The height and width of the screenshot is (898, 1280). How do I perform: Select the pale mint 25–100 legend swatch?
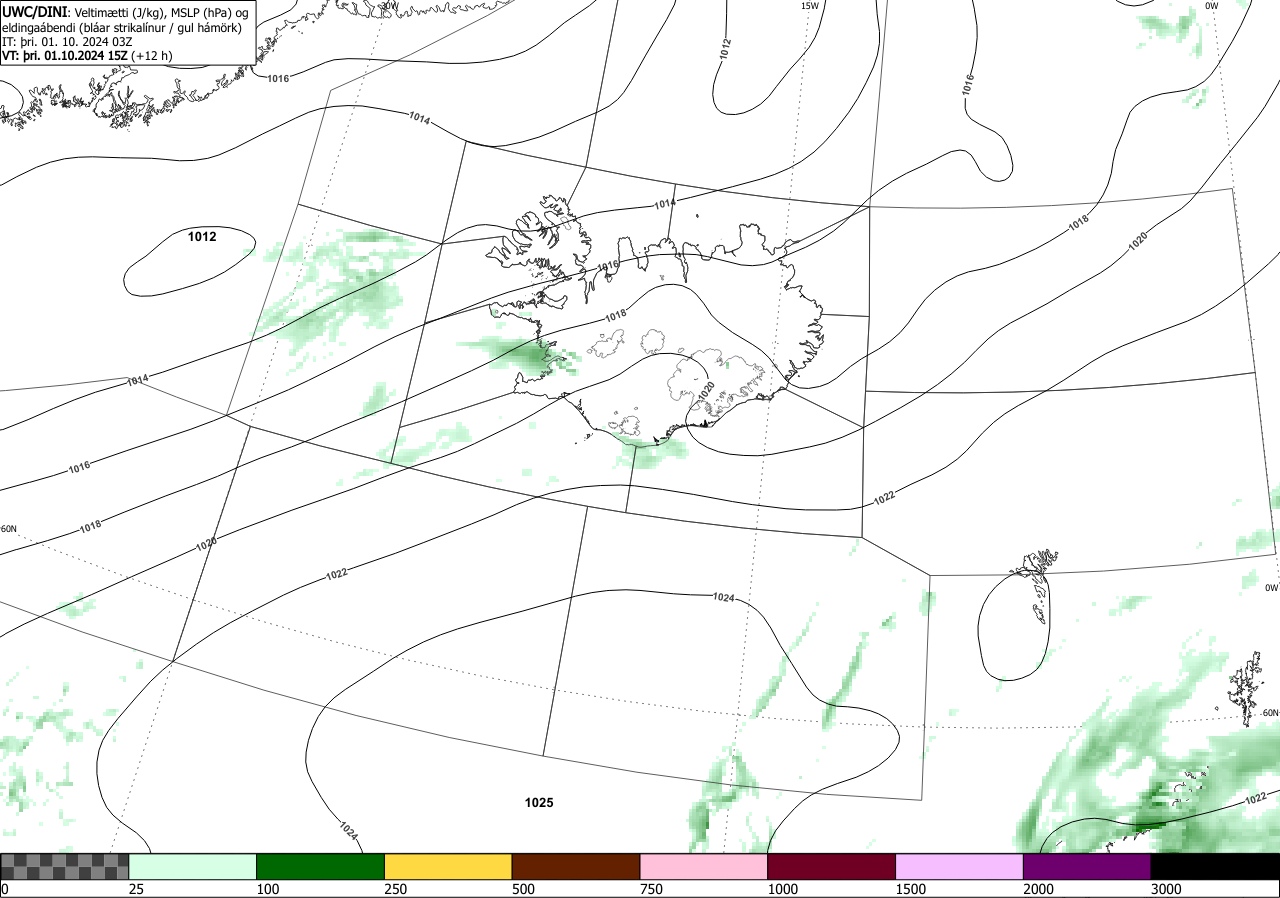click(193, 866)
